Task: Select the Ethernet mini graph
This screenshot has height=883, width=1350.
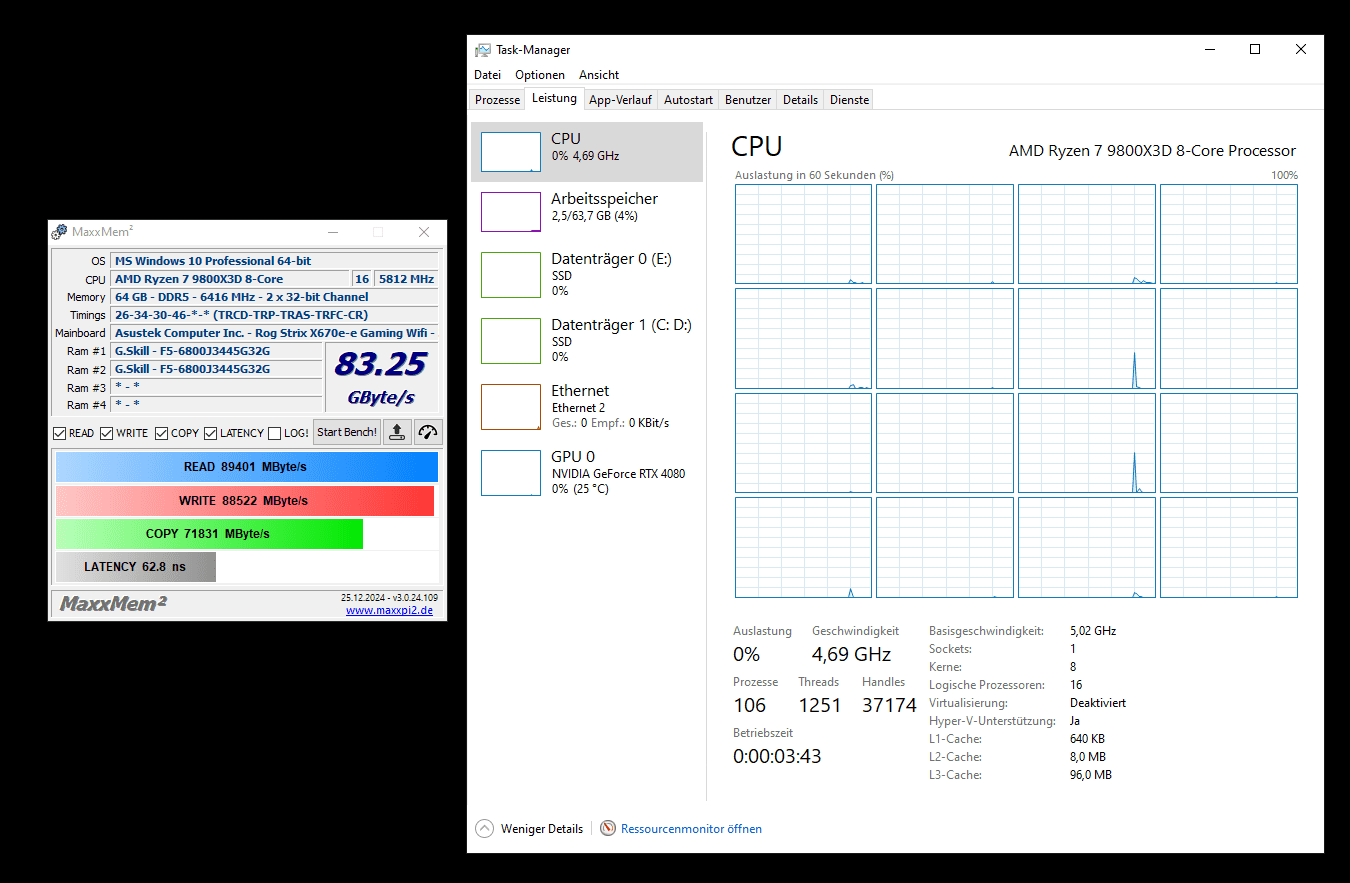Action: [511, 407]
